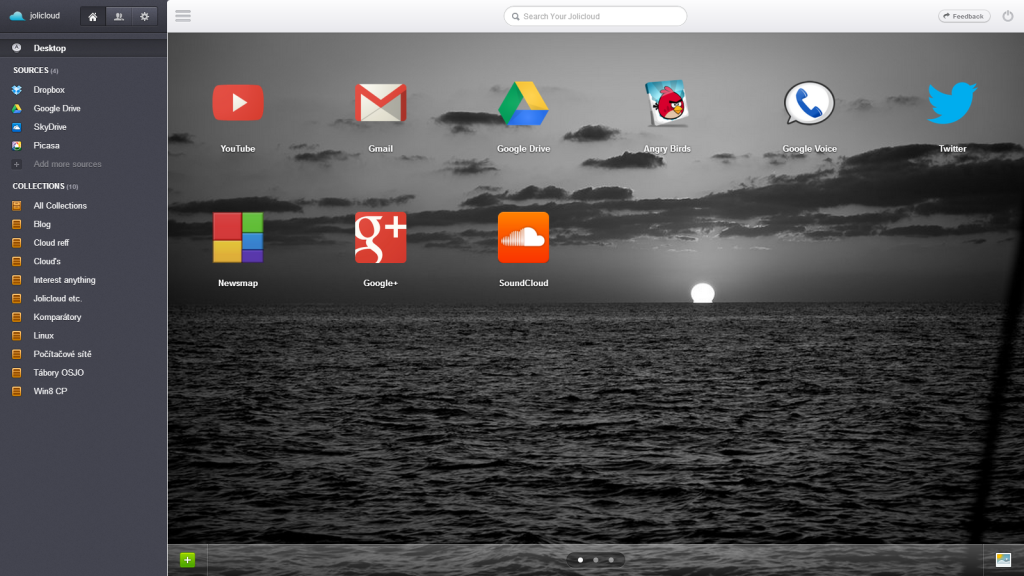Switch to the third desktop page dot
The width and height of the screenshot is (1024, 576).
click(x=611, y=560)
